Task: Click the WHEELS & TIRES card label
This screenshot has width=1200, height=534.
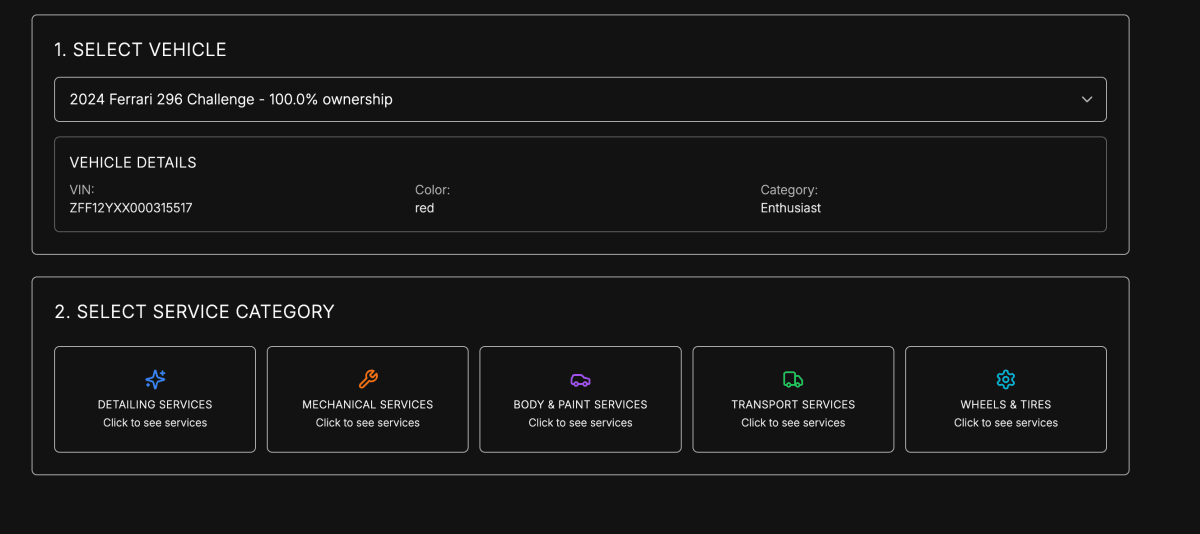Action: pyautogui.click(x=1006, y=405)
